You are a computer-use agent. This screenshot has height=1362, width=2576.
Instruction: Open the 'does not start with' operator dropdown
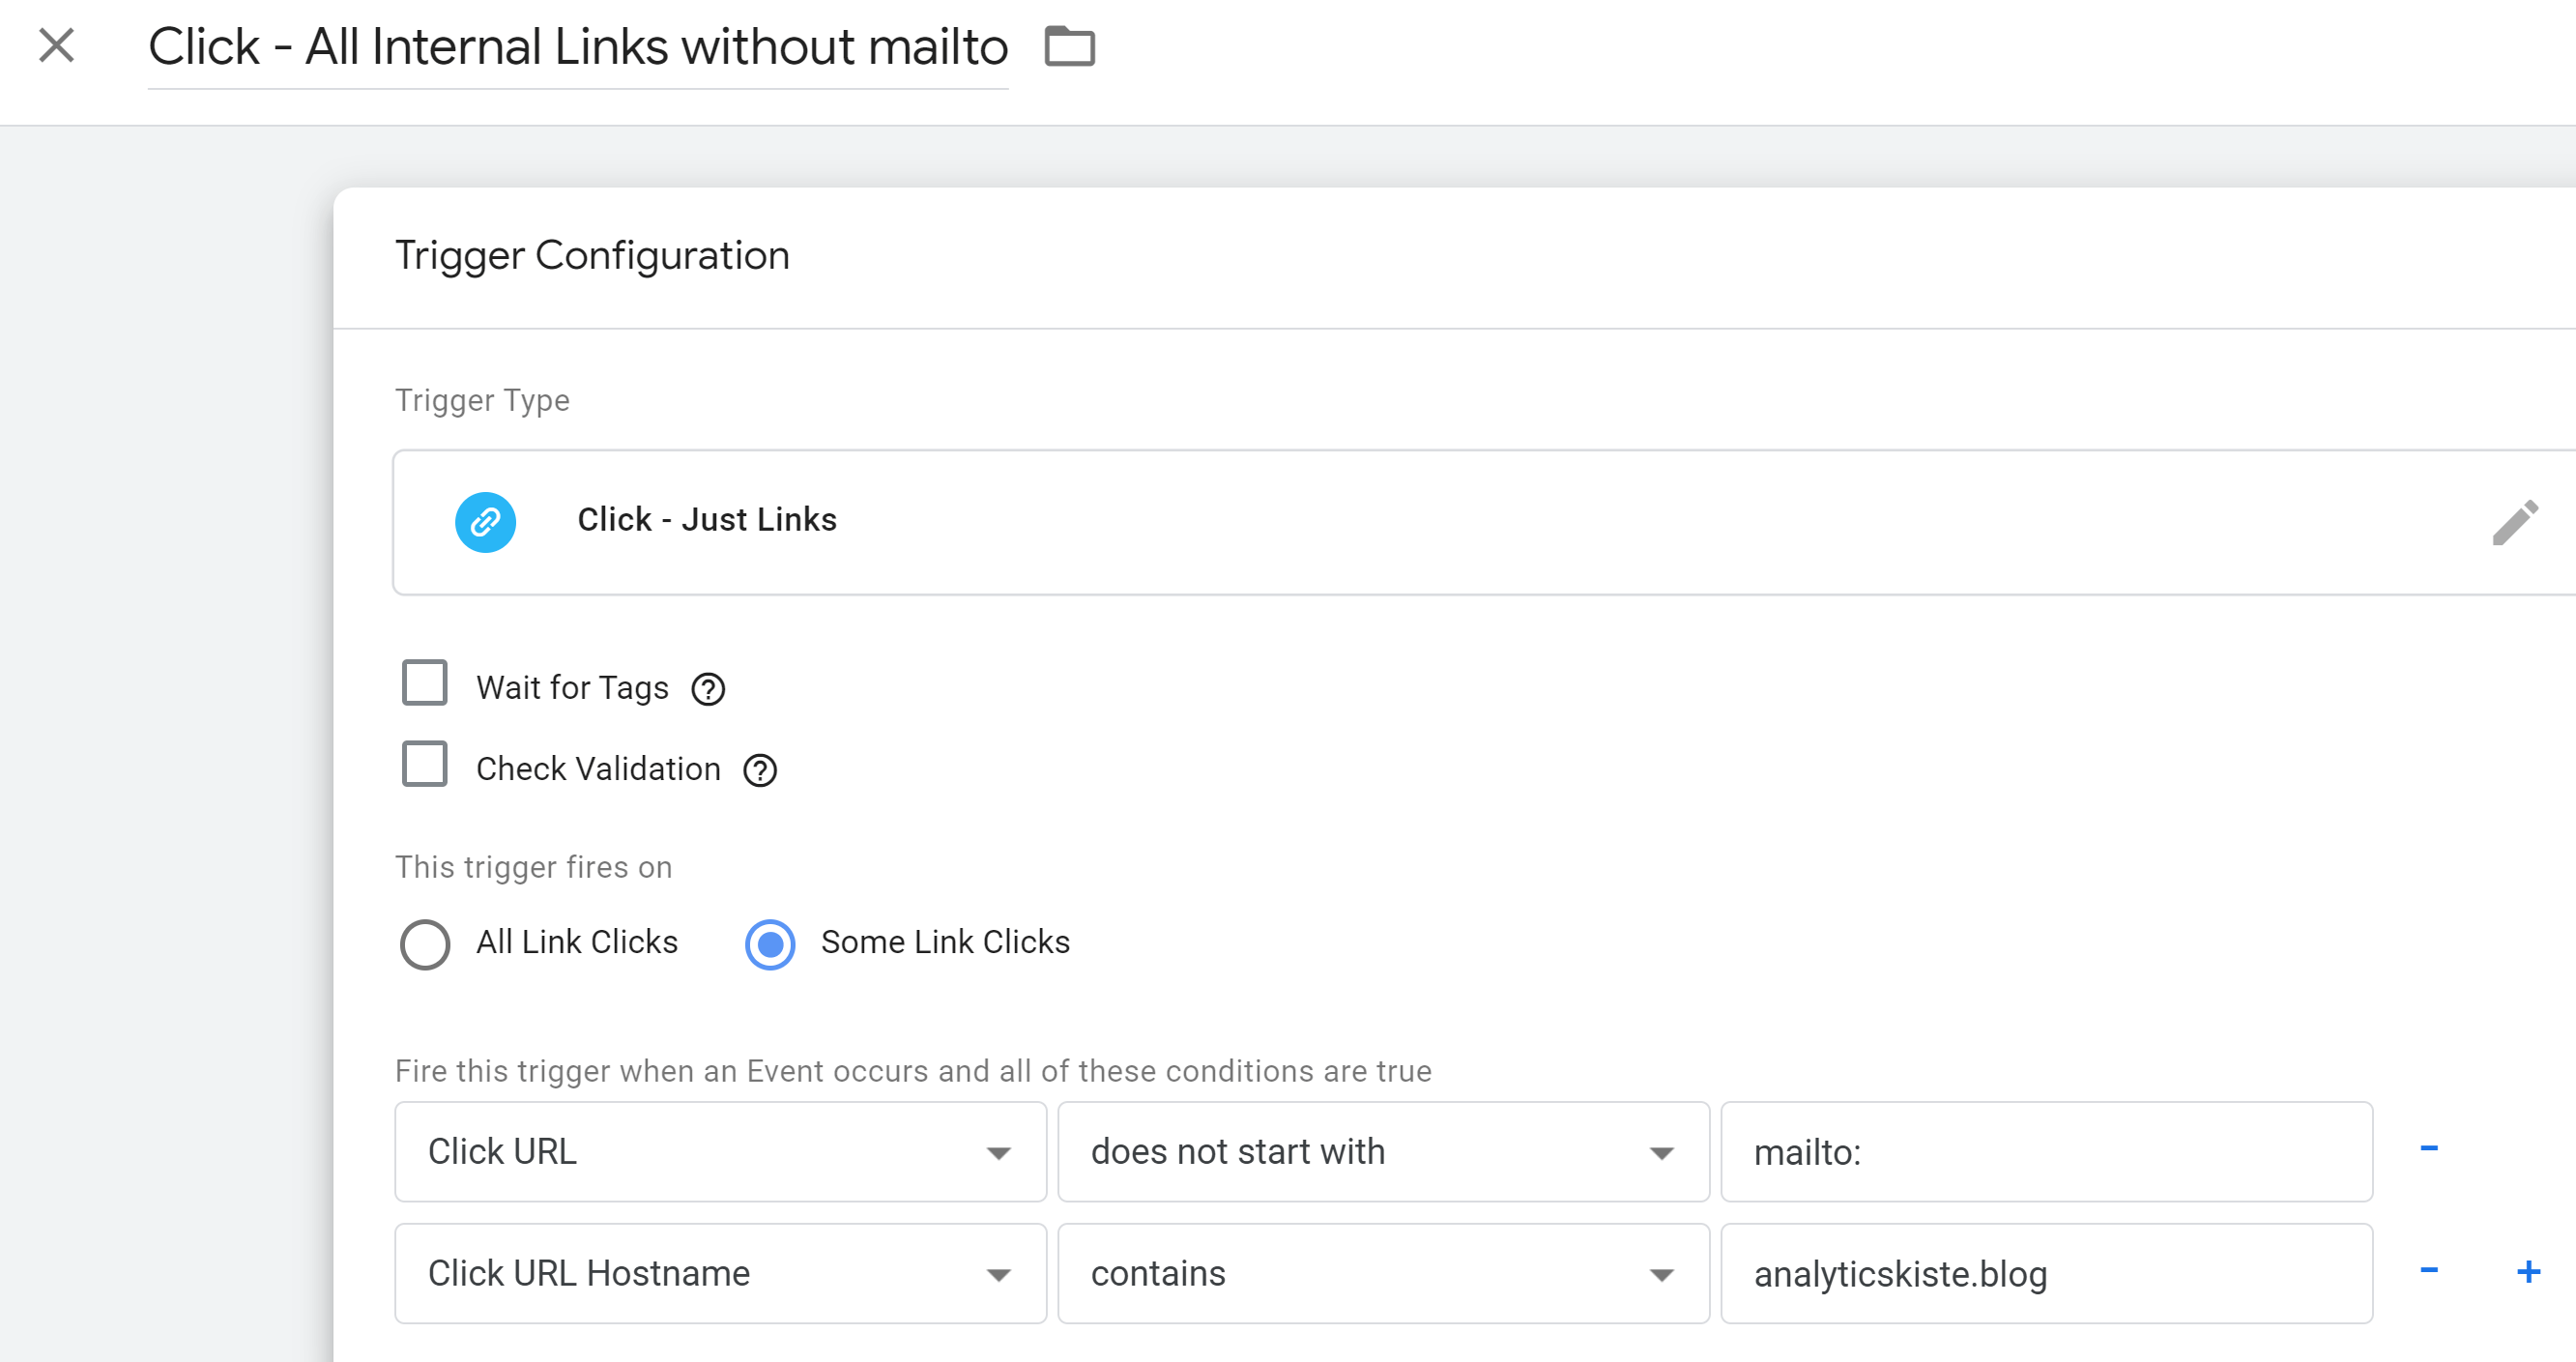pyautogui.click(x=1383, y=1152)
